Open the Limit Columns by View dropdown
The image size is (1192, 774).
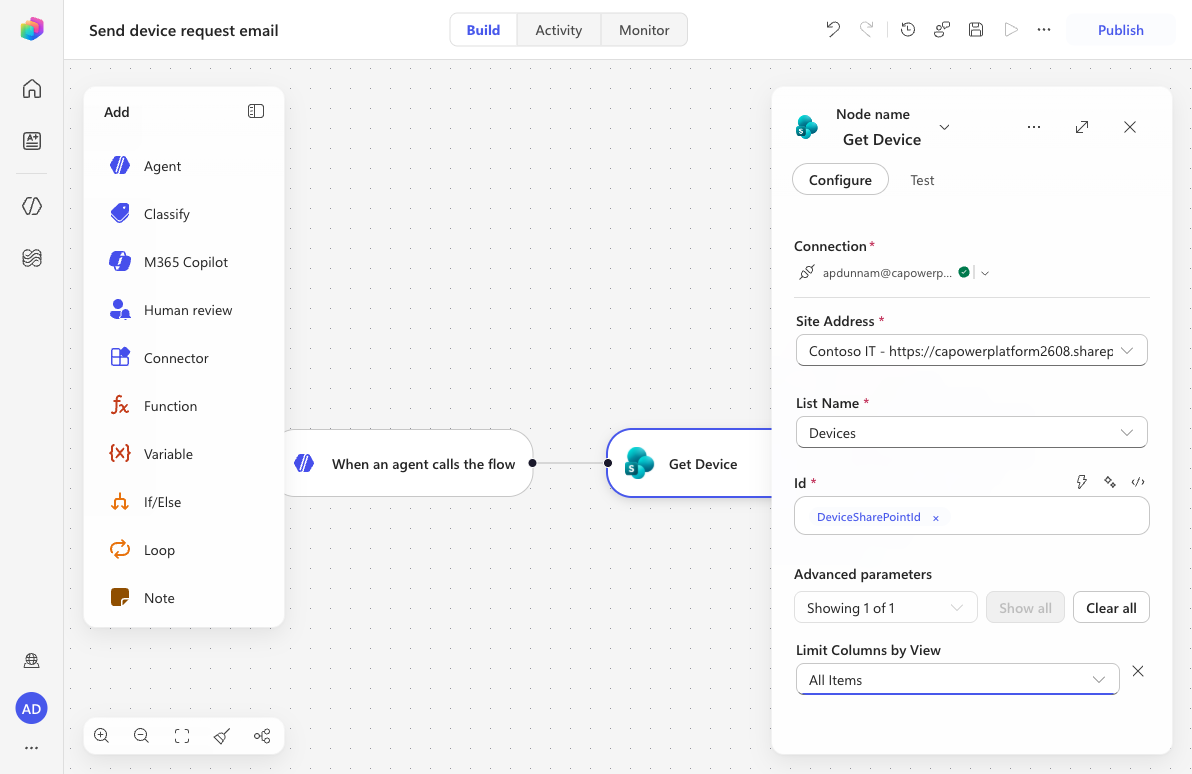click(x=957, y=680)
